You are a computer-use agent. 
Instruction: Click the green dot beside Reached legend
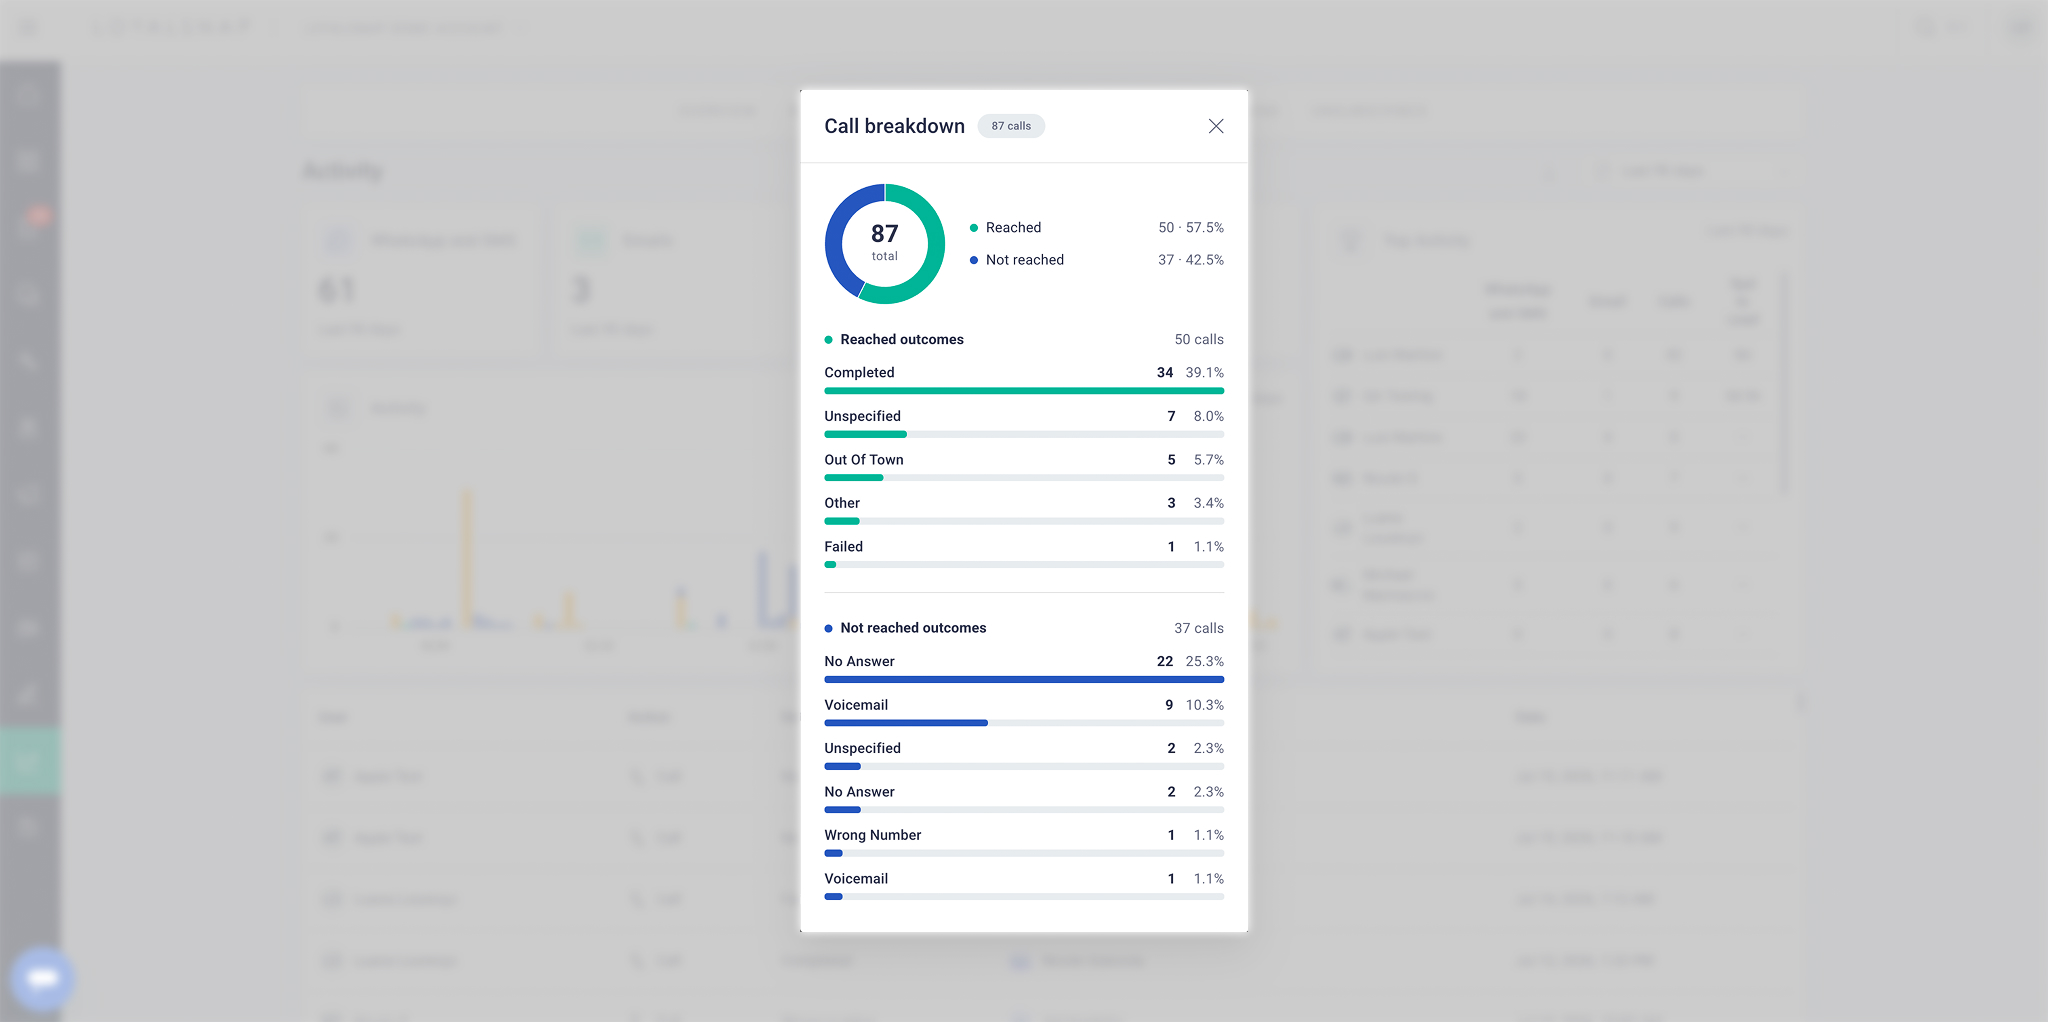[x=973, y=228]
